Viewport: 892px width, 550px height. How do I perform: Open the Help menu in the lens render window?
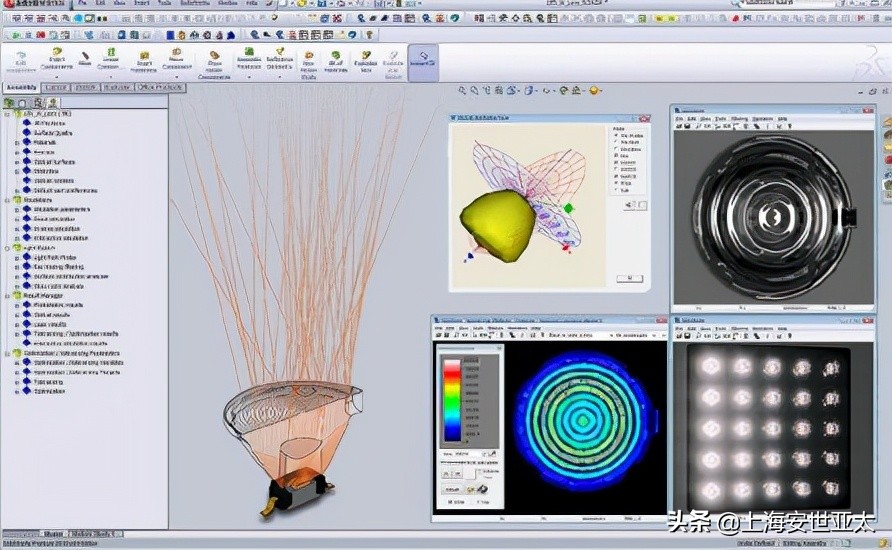click(783, 118)
